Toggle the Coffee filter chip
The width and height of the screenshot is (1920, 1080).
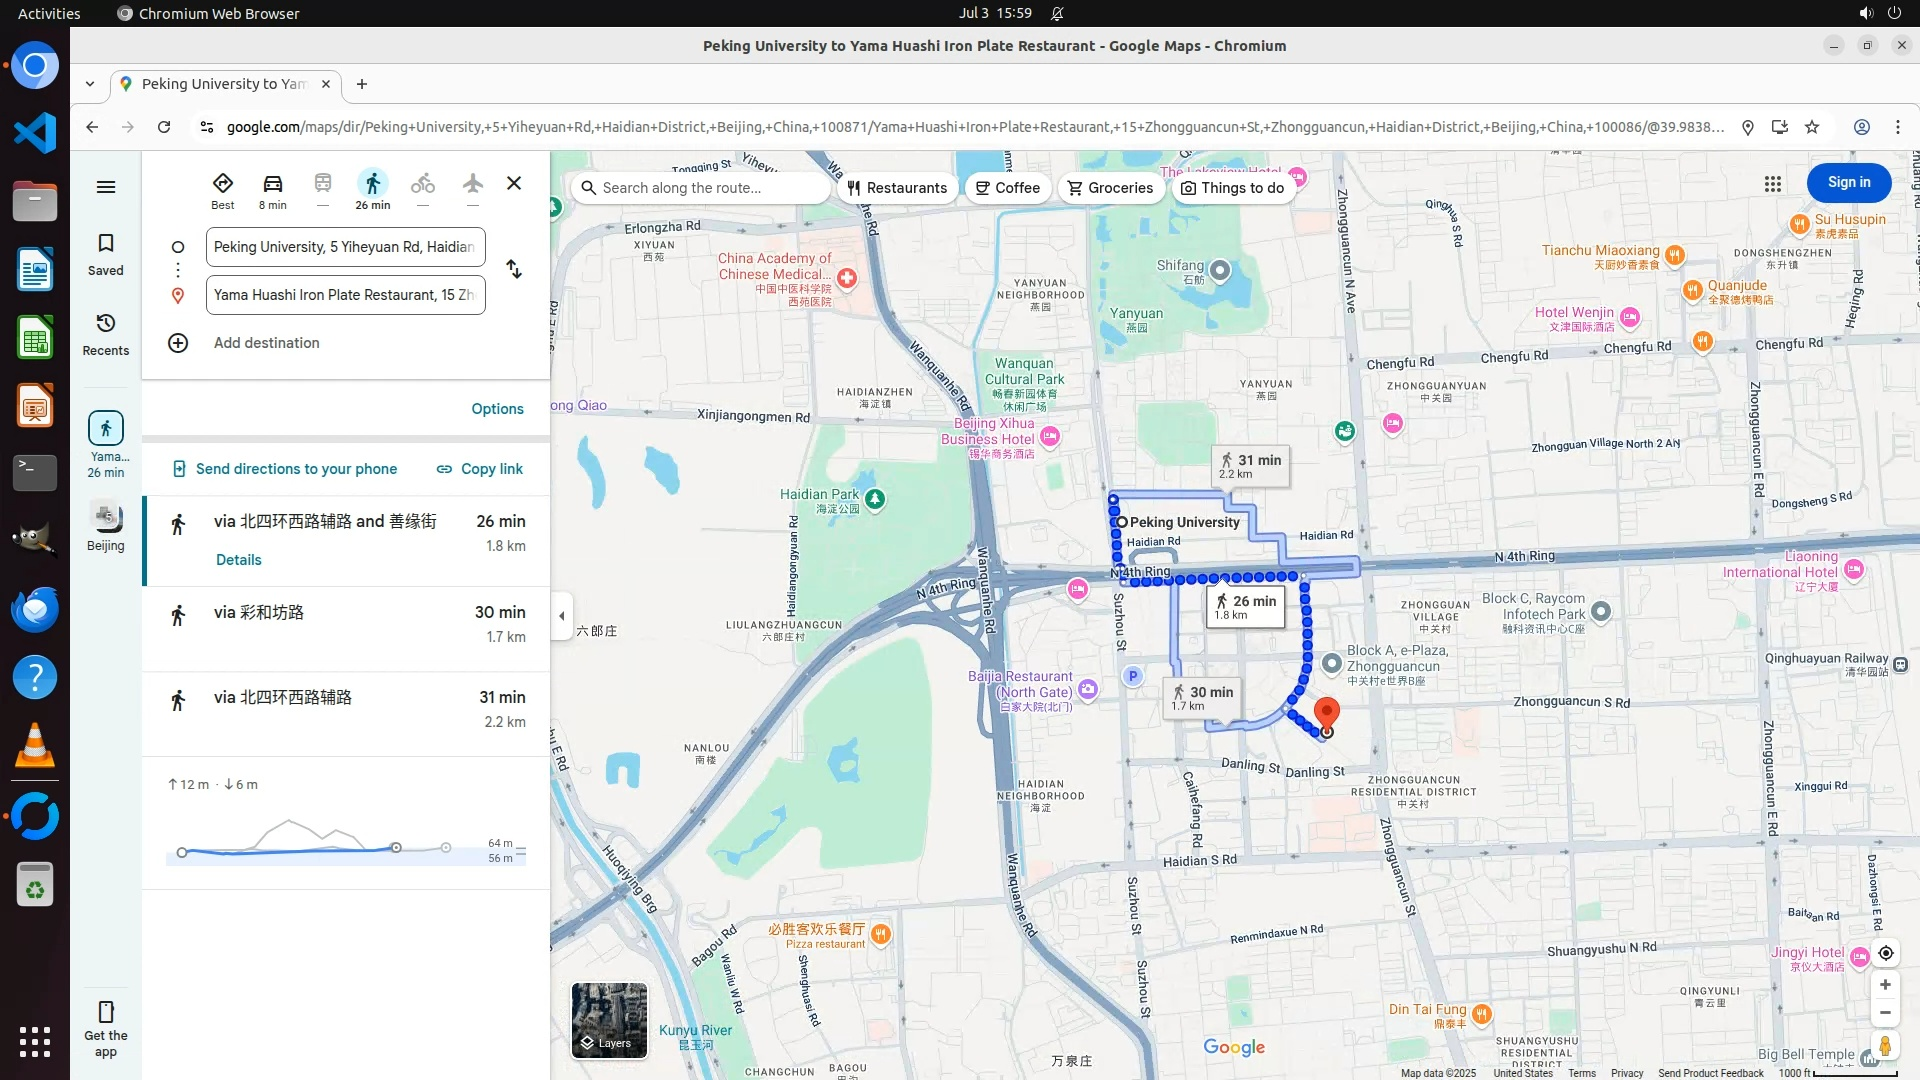pyautogui.click(x=1008, y=188)
